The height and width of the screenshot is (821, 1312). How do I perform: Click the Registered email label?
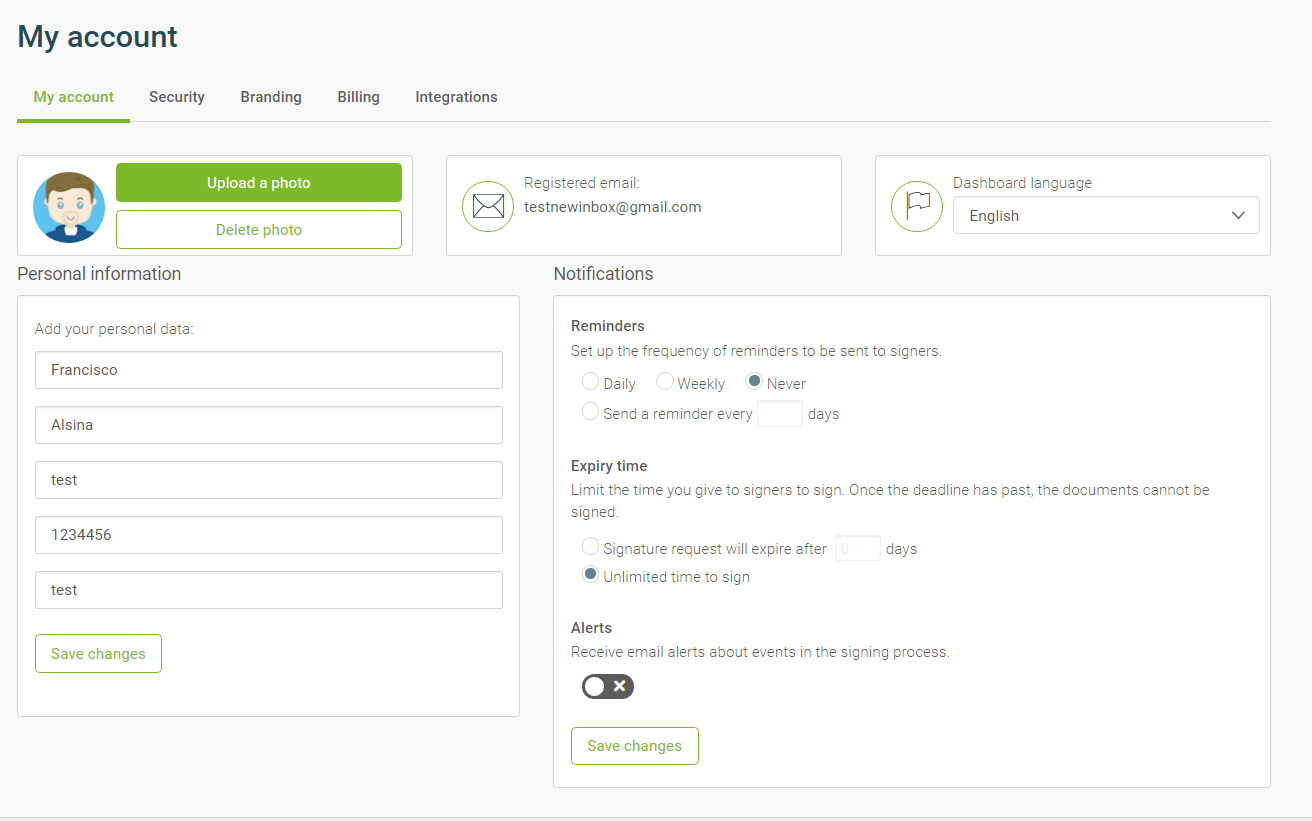(582, 183)
